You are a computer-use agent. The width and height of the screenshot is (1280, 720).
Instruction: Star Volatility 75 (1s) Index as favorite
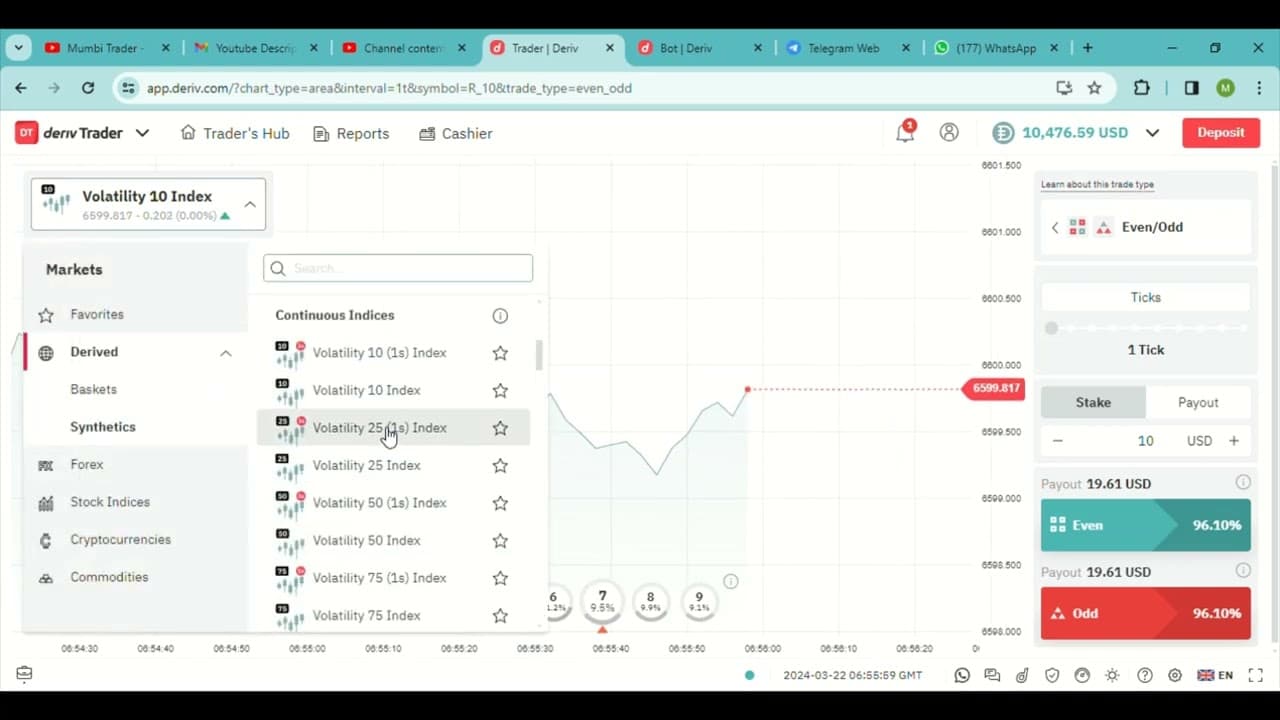tap(500, 578)
